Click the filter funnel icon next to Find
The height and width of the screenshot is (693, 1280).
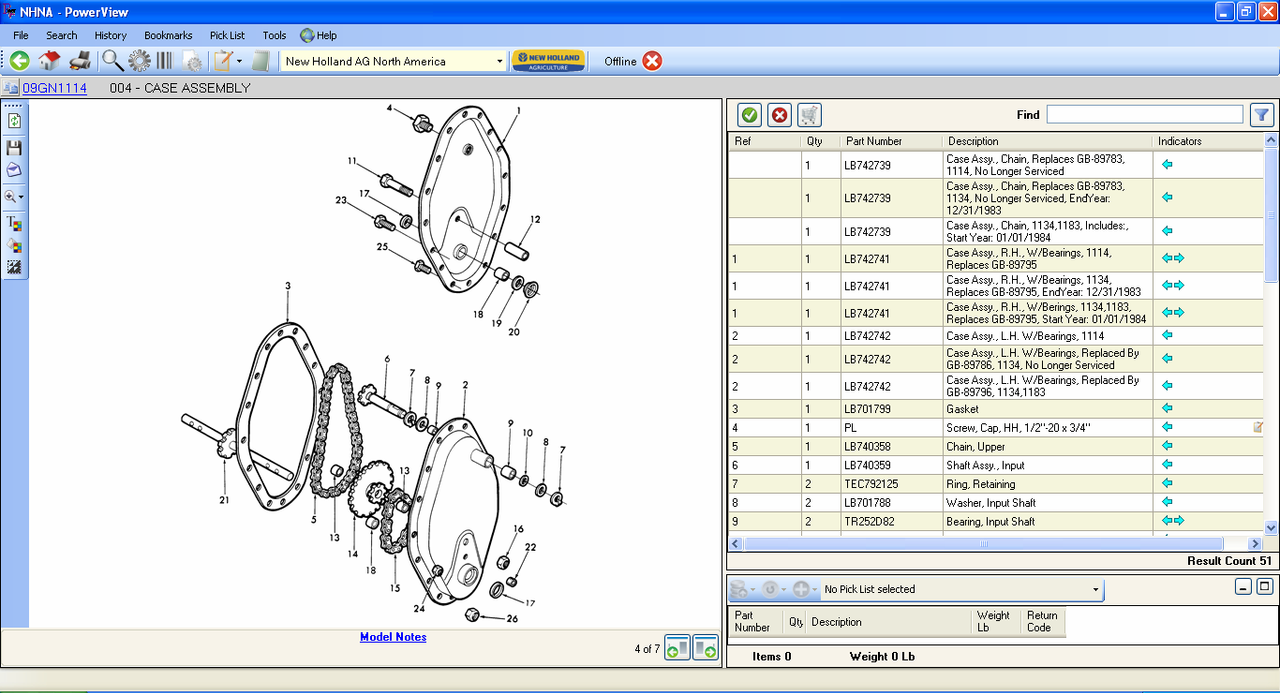[x=1262, y=115]
